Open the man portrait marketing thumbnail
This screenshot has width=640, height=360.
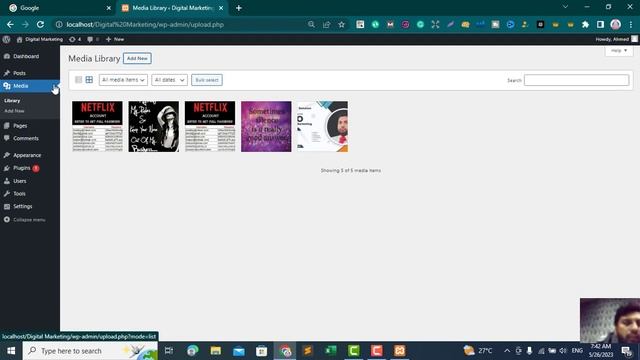(x=322, y=127)
